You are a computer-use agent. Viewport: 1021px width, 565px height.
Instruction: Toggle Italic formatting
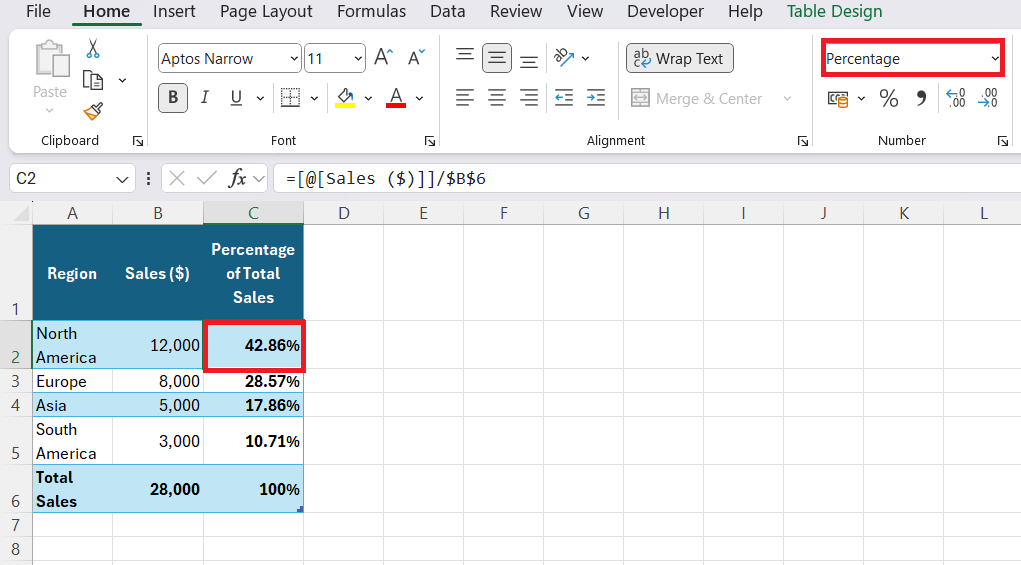tap(204, 98)
